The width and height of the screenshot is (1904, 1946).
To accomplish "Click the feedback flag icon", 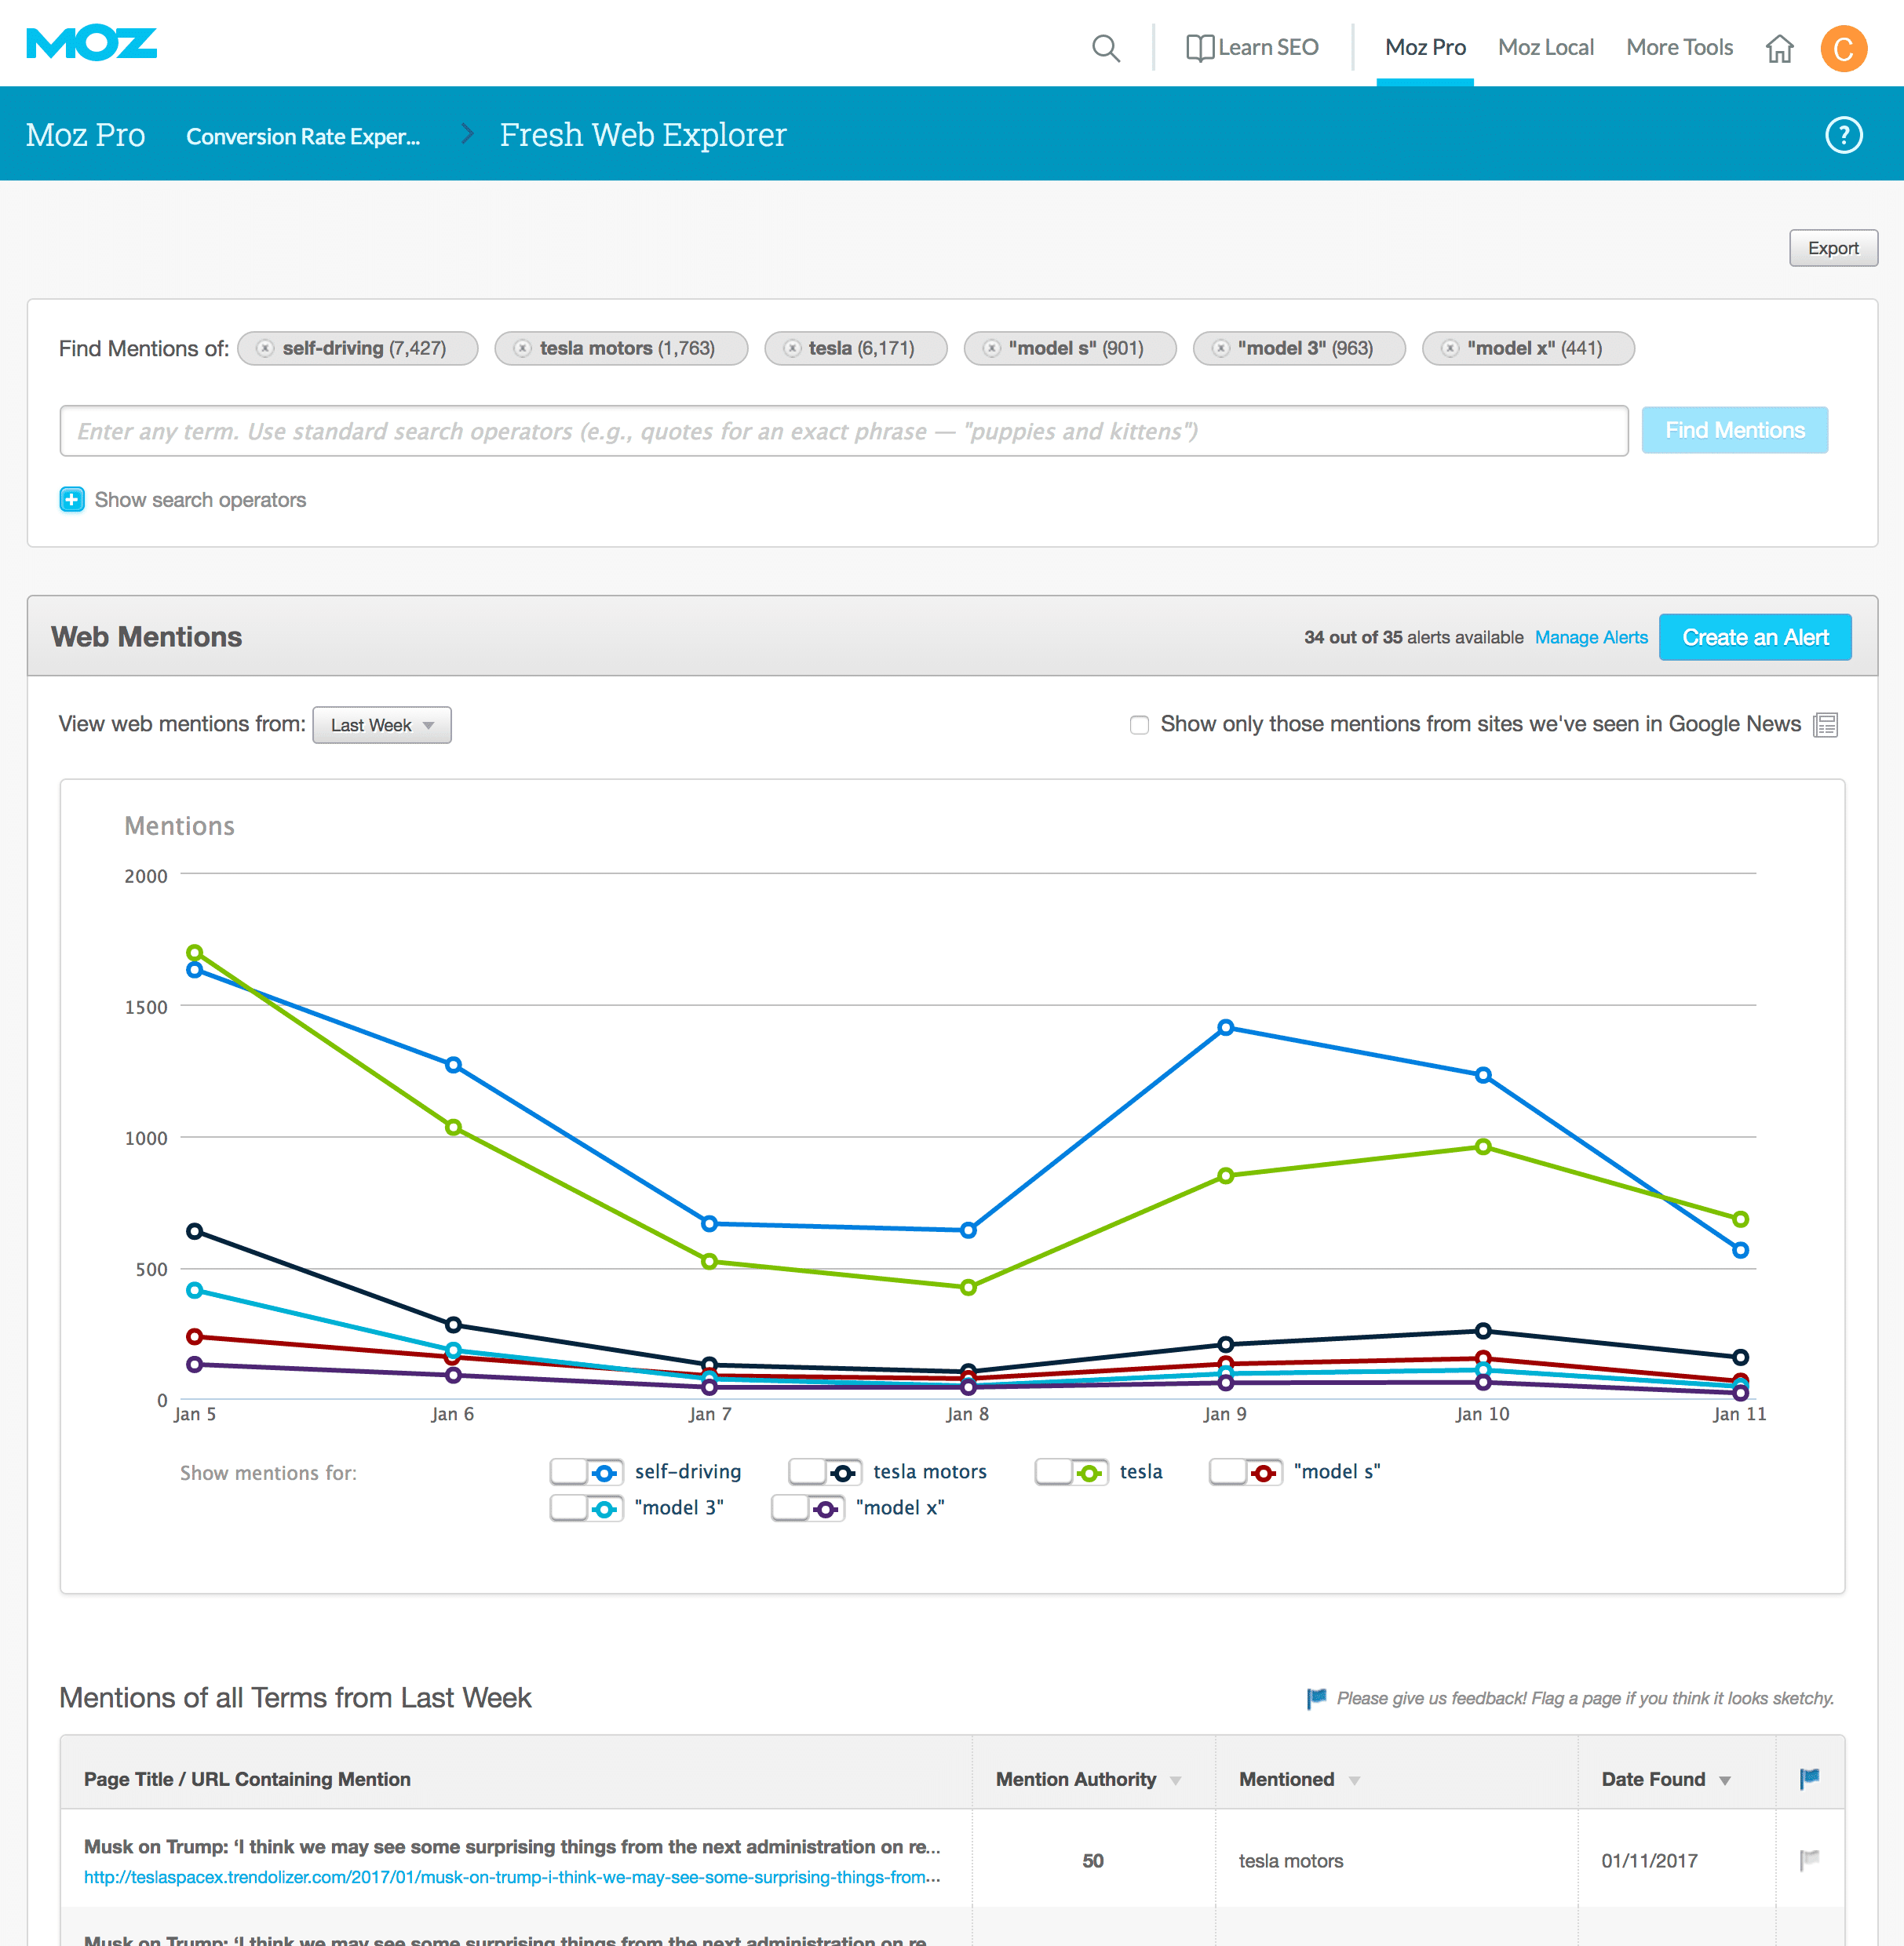I will (x=1316, y=1698).
